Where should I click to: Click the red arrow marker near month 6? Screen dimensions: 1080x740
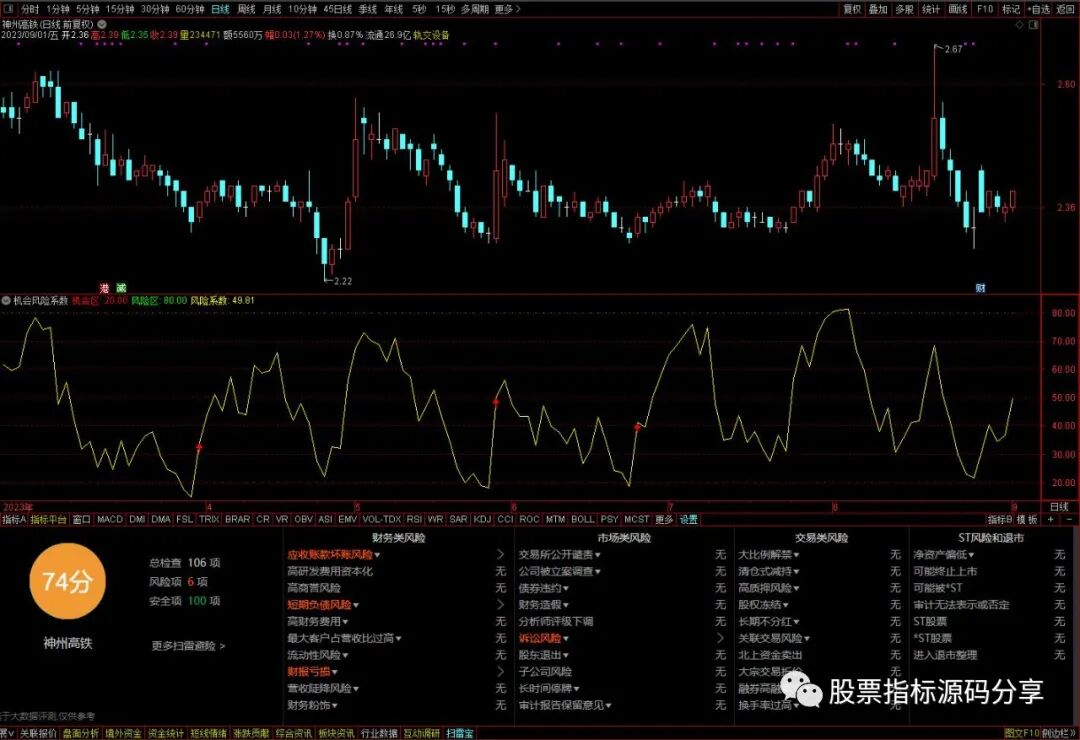click(x=496, y=401)
